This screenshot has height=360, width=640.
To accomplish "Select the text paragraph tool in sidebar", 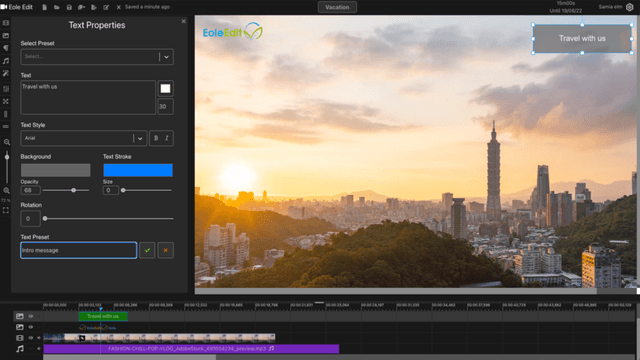I will coord(6,48).
